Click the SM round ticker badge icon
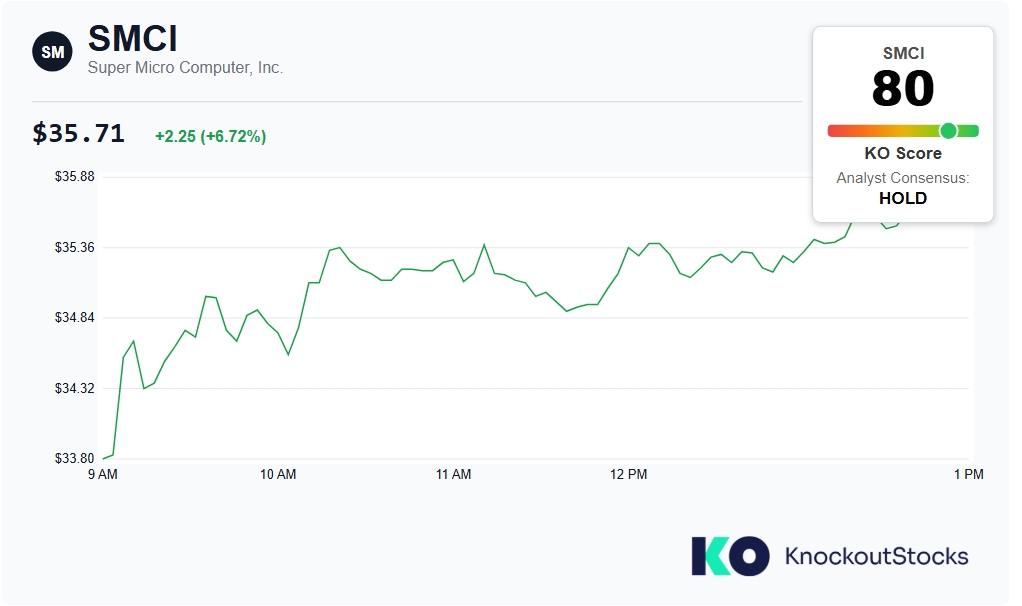This screenshot has width=1022, height=606. click(x=52, y=51)
